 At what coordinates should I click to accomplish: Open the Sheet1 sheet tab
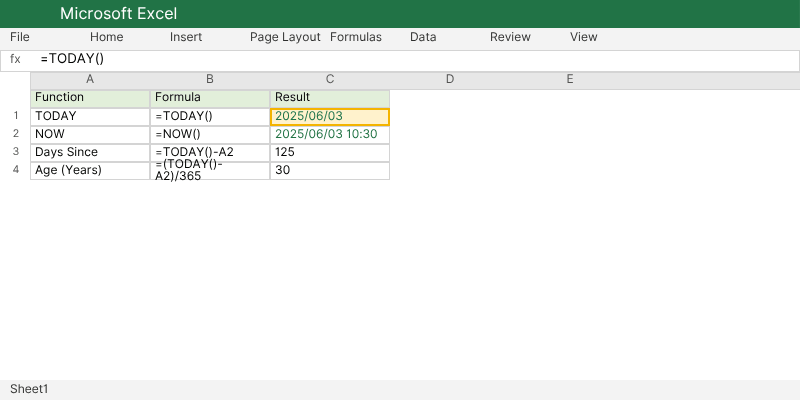point(29,389)
